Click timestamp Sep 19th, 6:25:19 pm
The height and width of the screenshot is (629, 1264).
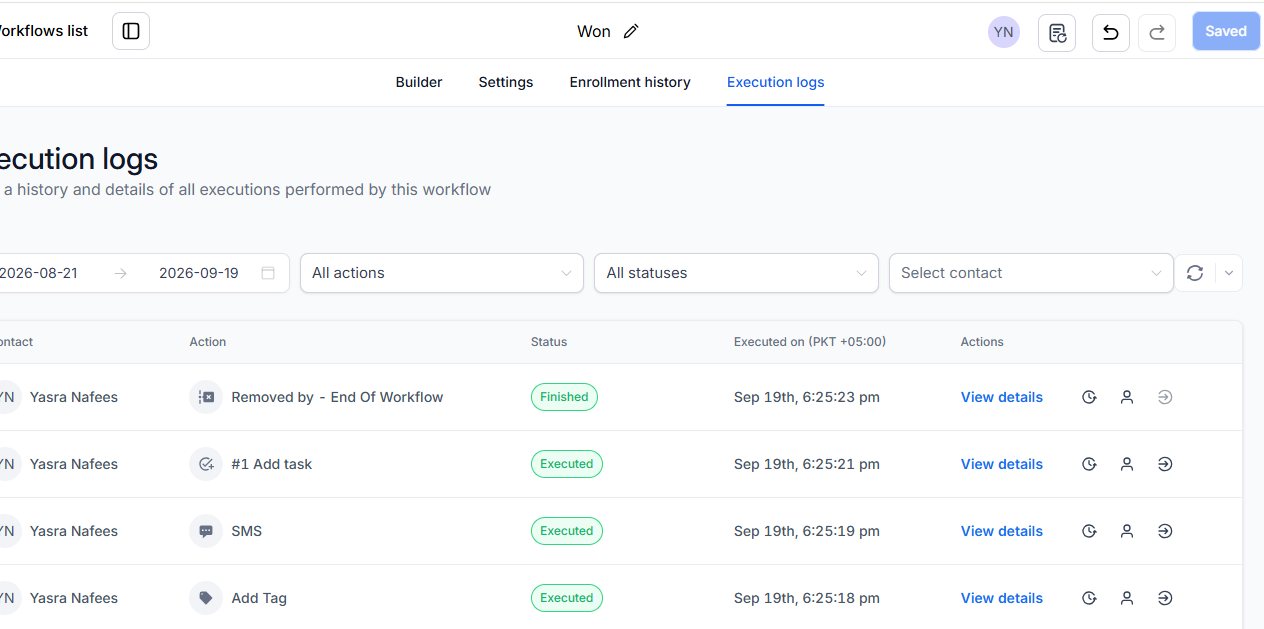pos(807,531)
